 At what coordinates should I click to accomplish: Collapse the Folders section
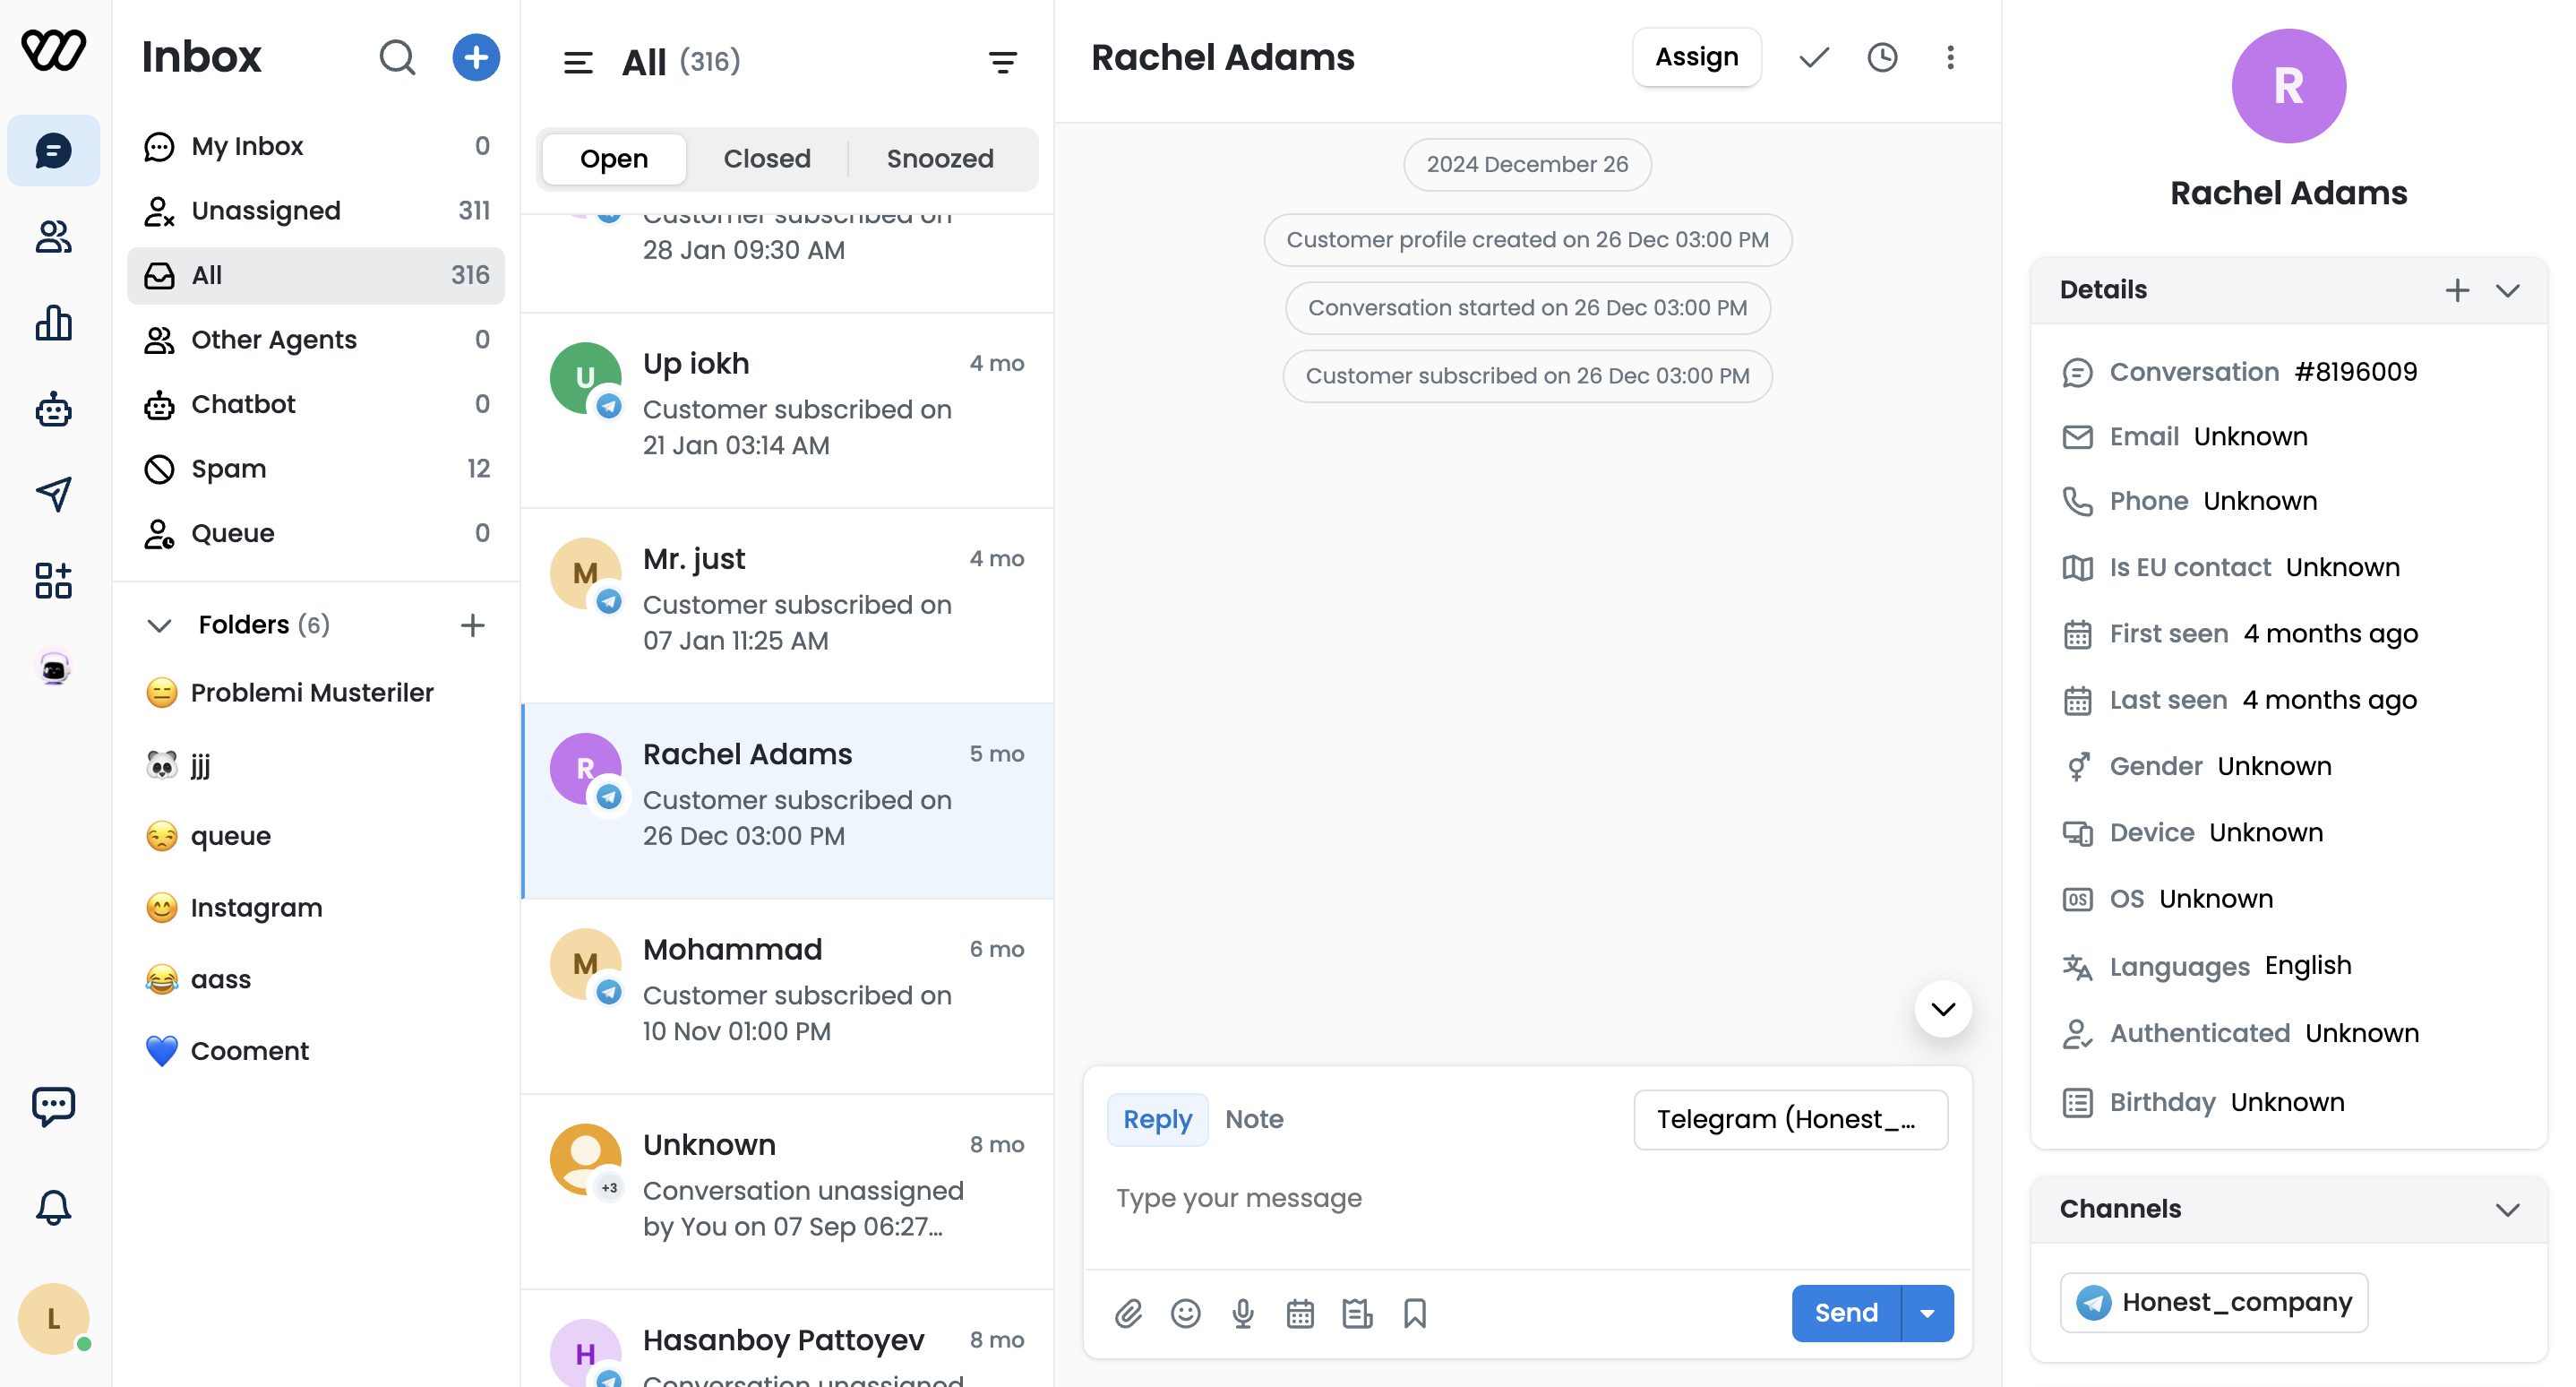click(160, 625)
